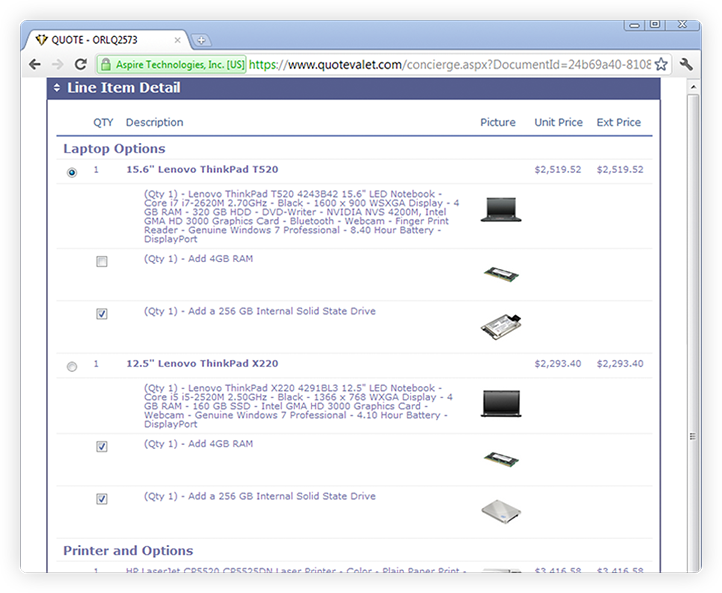Click the Aspire Technologies security lock badge
The image size is (722, 593).
point(171,64)
